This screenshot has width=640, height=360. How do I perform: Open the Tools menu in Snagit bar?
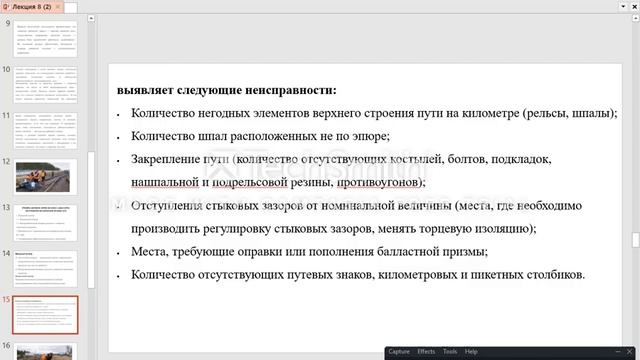coord(450,351)
